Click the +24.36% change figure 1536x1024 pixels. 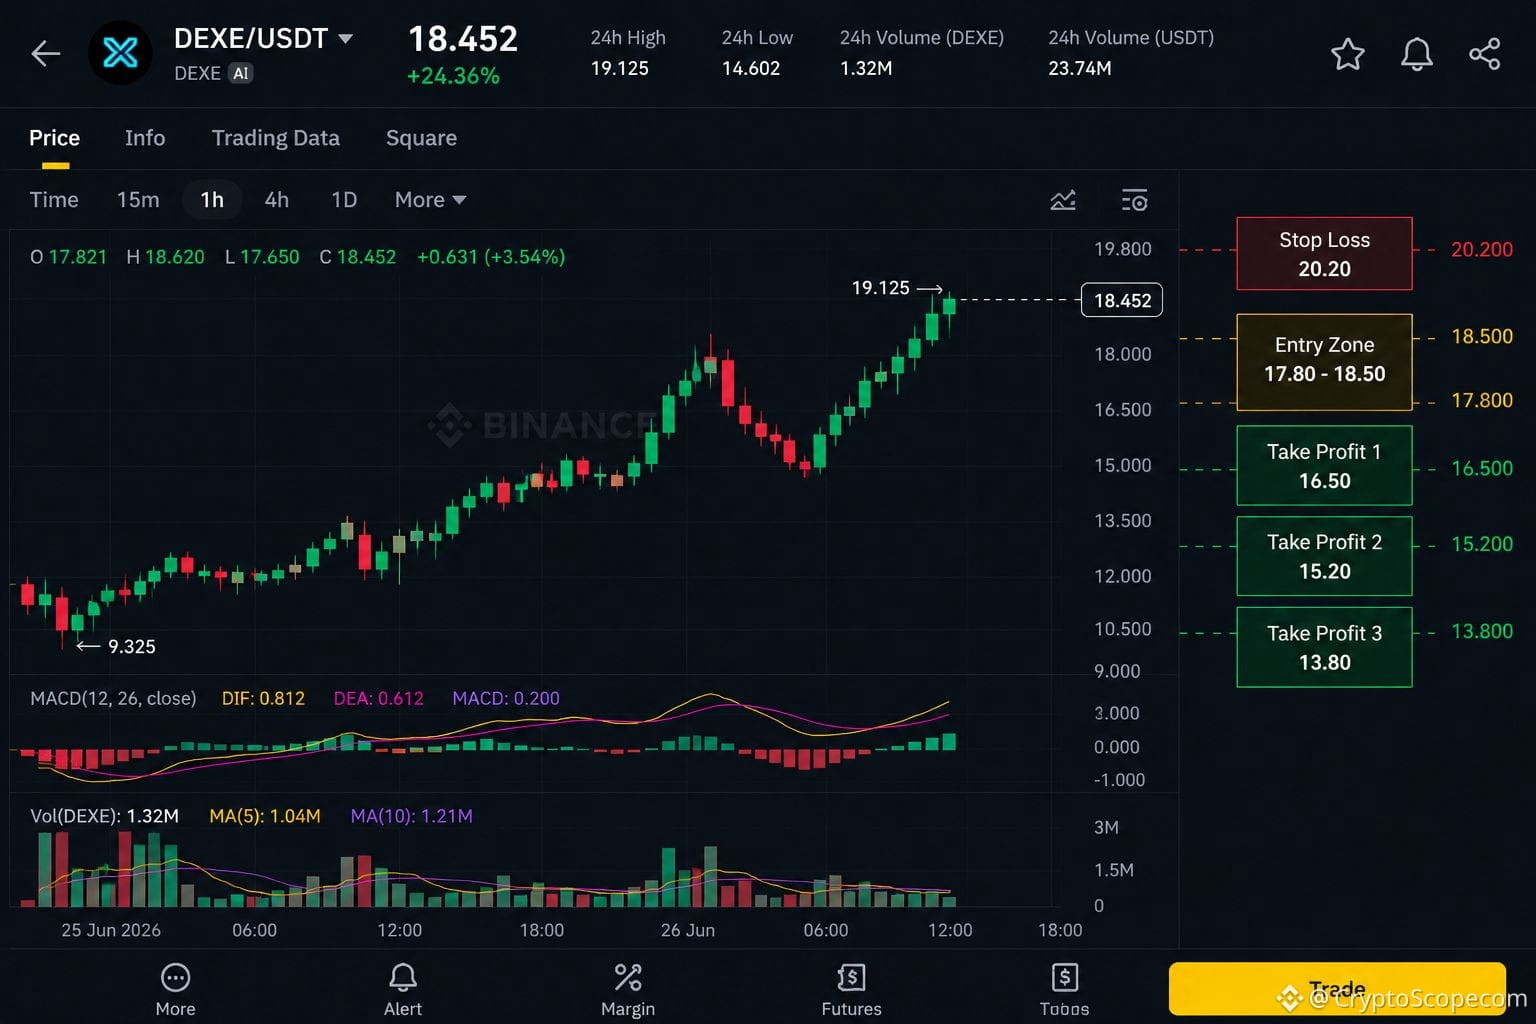[x=453, y=76]
